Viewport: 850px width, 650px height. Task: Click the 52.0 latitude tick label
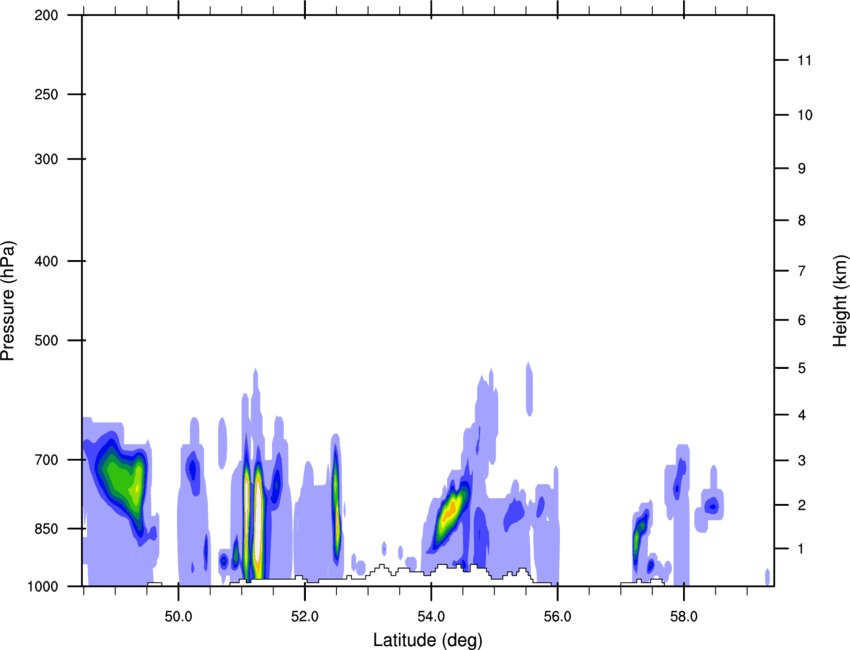[x=305, y=617]
